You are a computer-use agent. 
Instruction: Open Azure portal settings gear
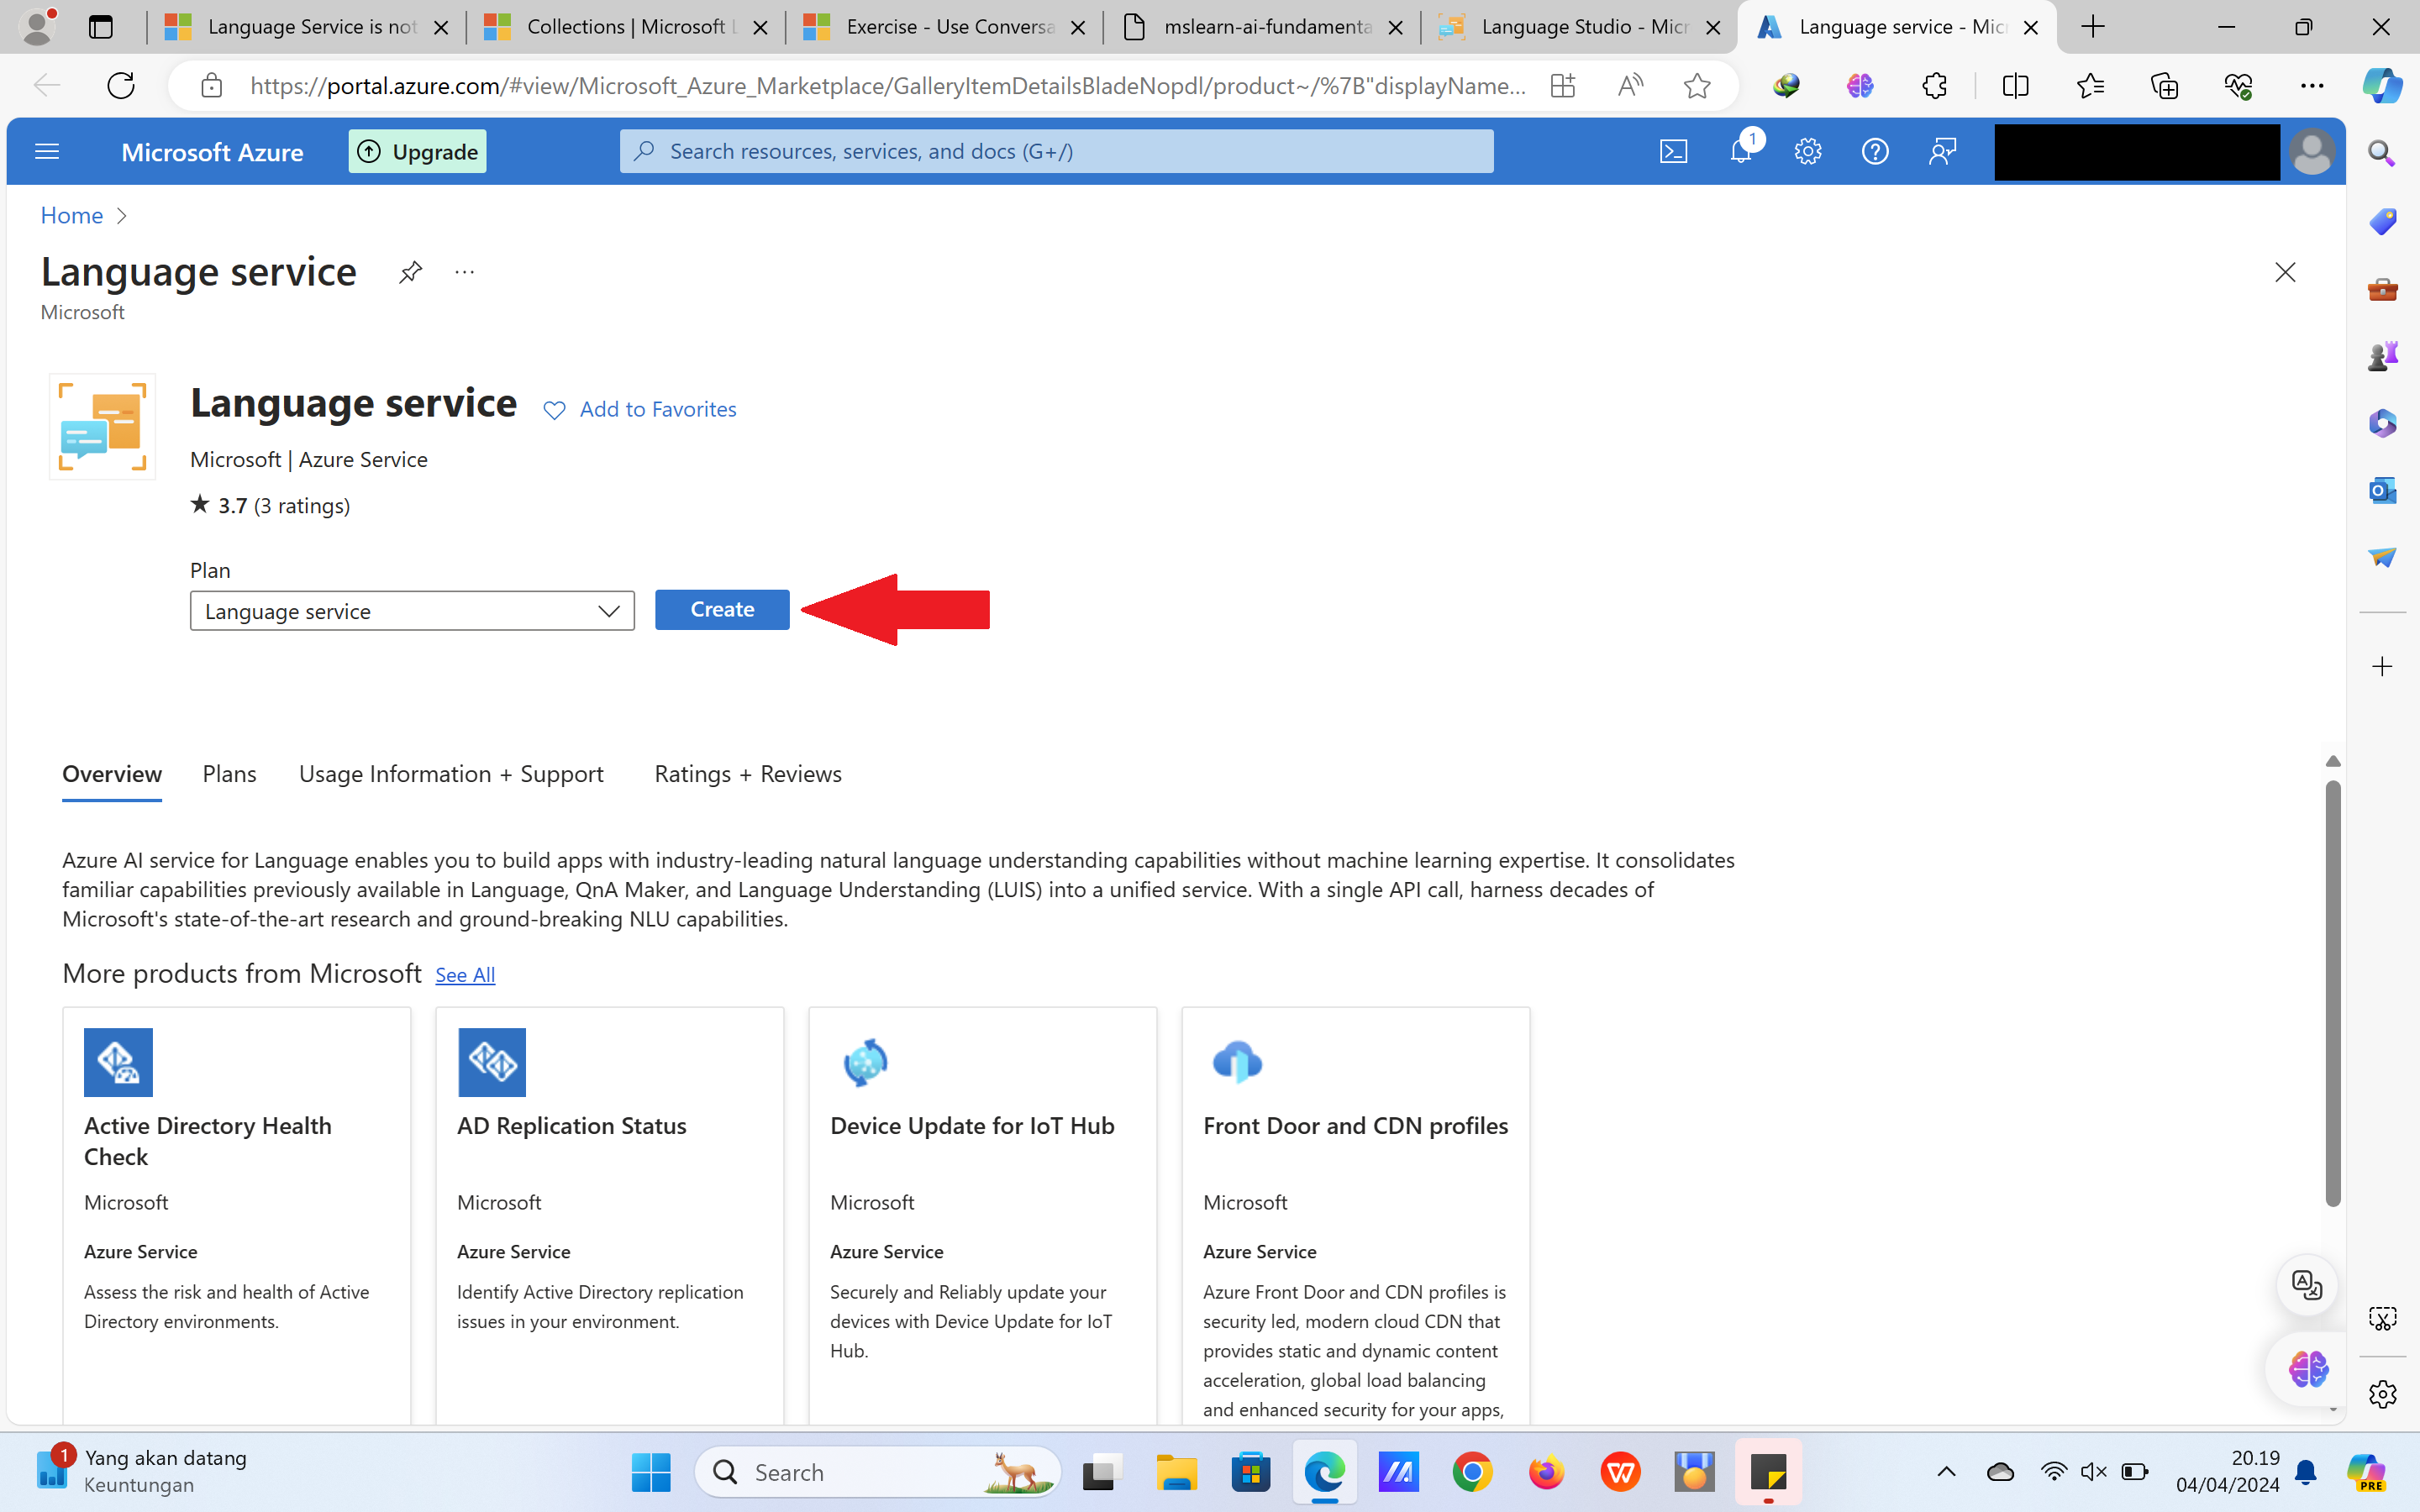tap(1807, 151)
